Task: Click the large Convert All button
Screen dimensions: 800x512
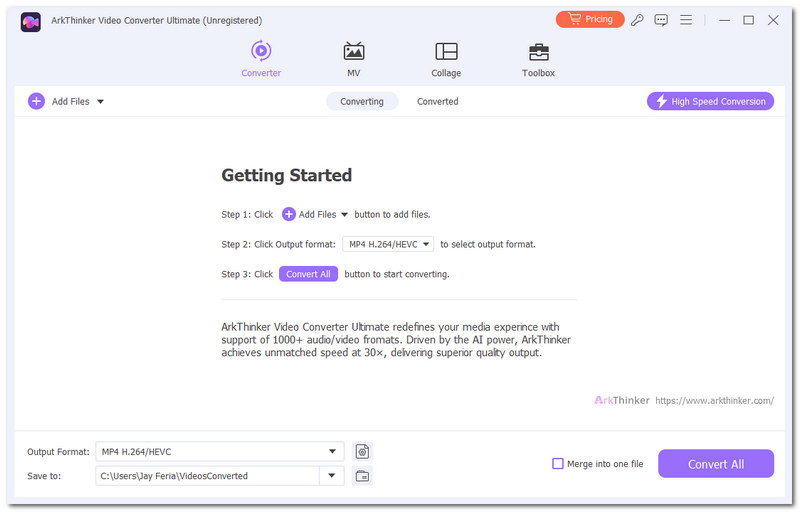Action: (716, 464)
